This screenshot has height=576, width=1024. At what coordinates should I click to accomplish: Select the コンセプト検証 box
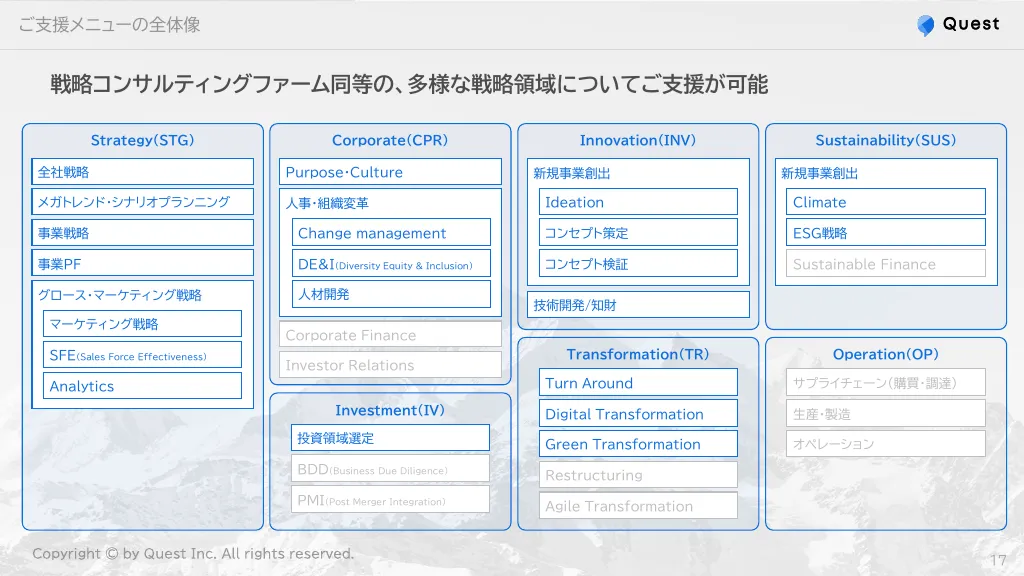pos(638,263)
